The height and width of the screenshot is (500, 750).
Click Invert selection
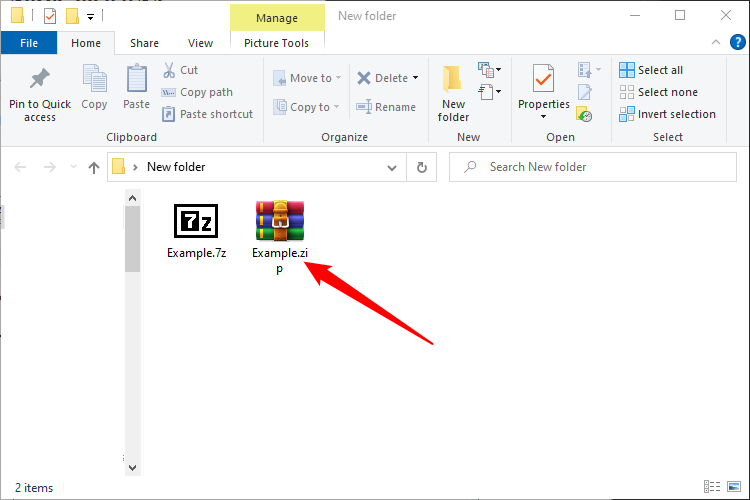point(667,114)
